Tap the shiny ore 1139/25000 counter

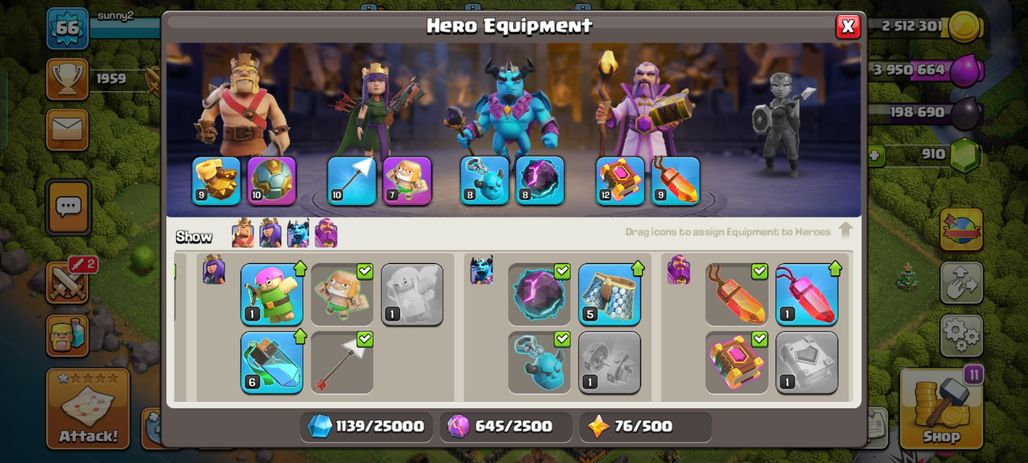366,427
